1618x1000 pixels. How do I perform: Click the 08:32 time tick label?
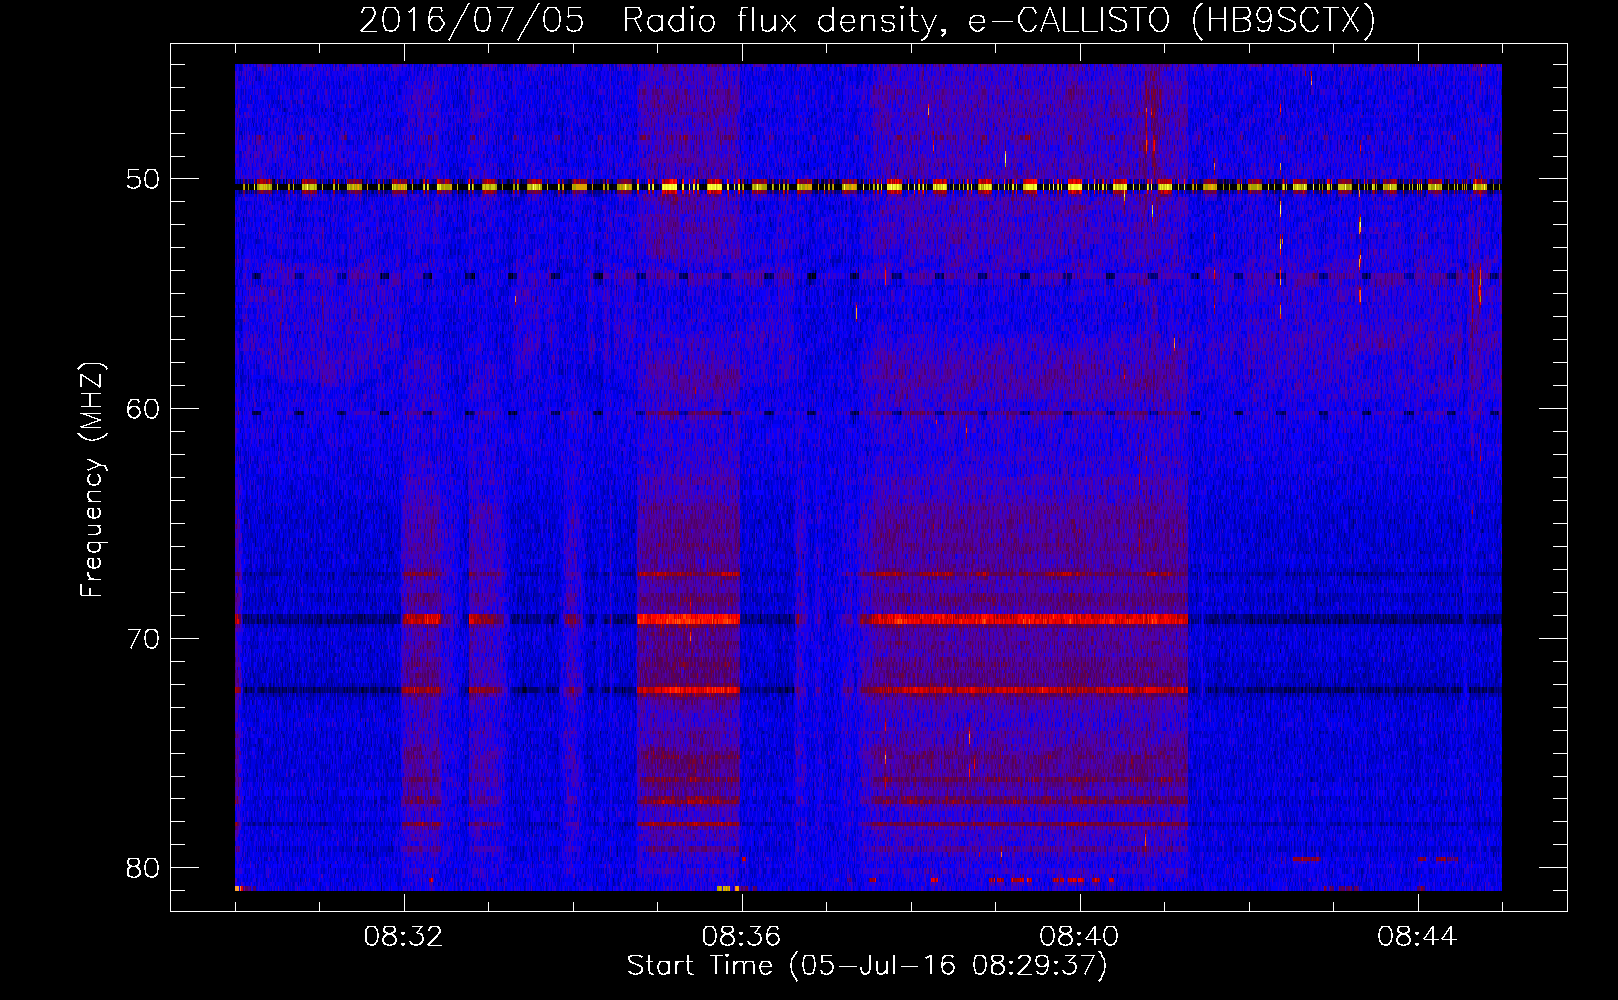pyautogui.click(x=403, y=937)
